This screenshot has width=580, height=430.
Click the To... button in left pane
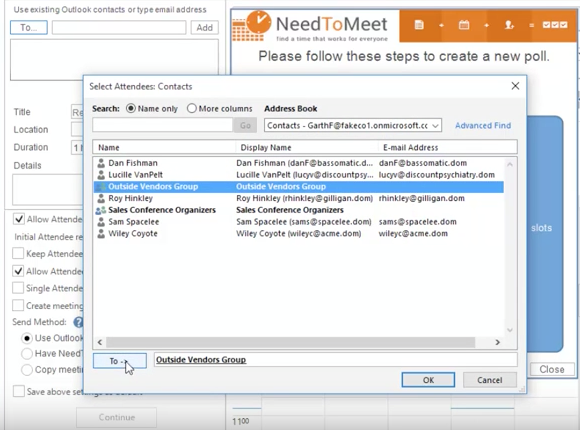point(29,27)
